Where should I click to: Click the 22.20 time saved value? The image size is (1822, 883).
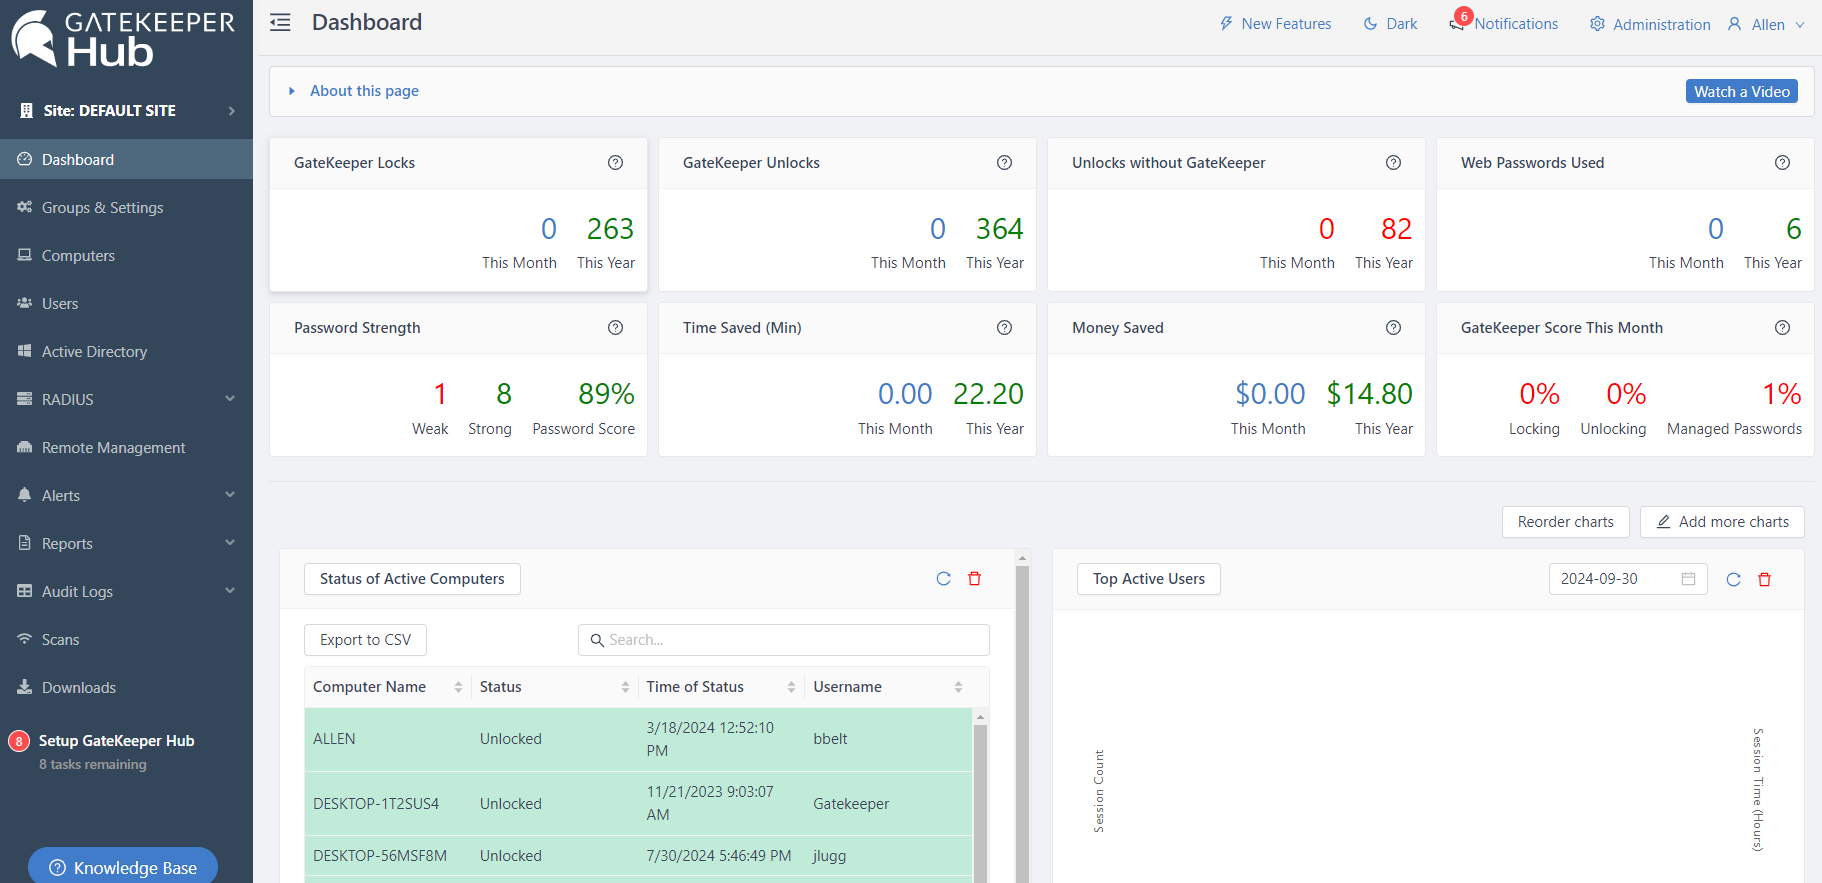pos(988,394)
